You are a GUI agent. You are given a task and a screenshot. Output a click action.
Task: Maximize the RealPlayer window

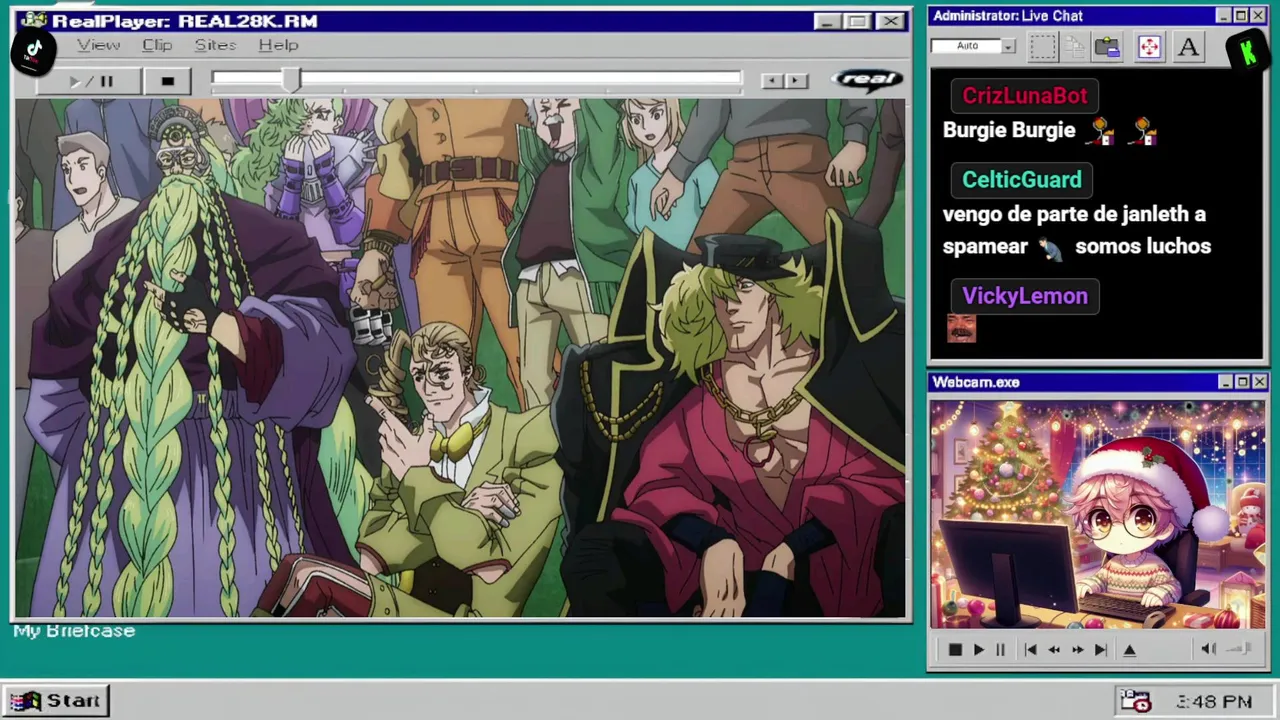858,21
